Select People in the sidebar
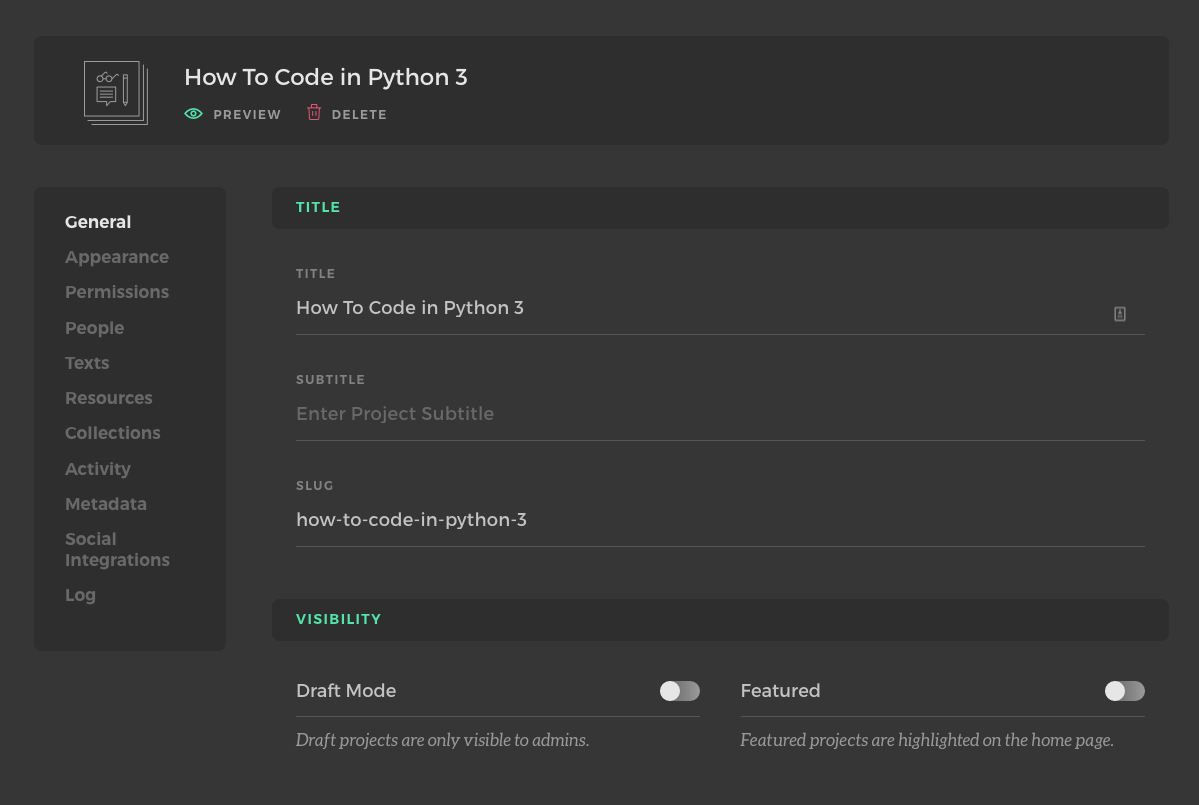This screenshot has height=805, width=1199. coord(95,328)
